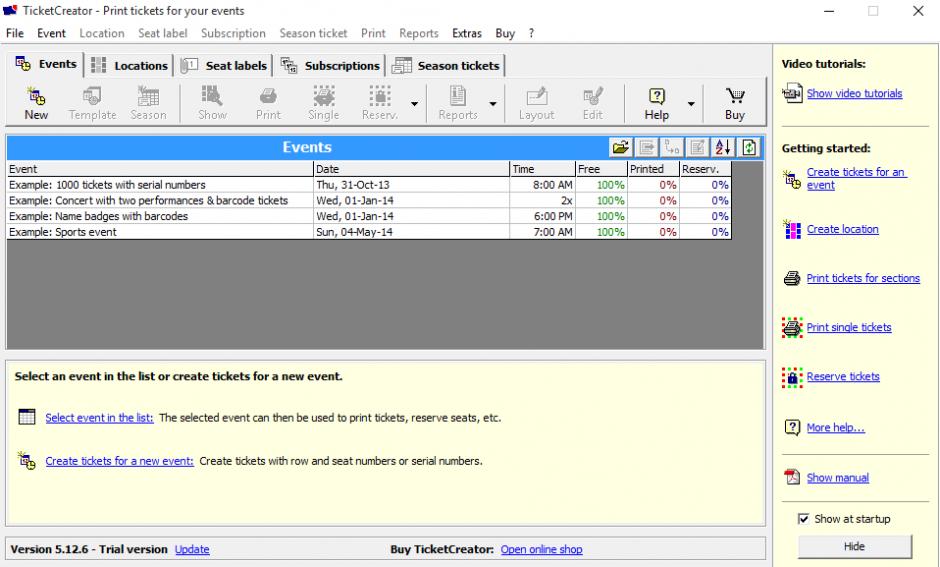940x567 pixels.
Task: Click the calendar icon beside Select event in the list
Action: [27, 417]
